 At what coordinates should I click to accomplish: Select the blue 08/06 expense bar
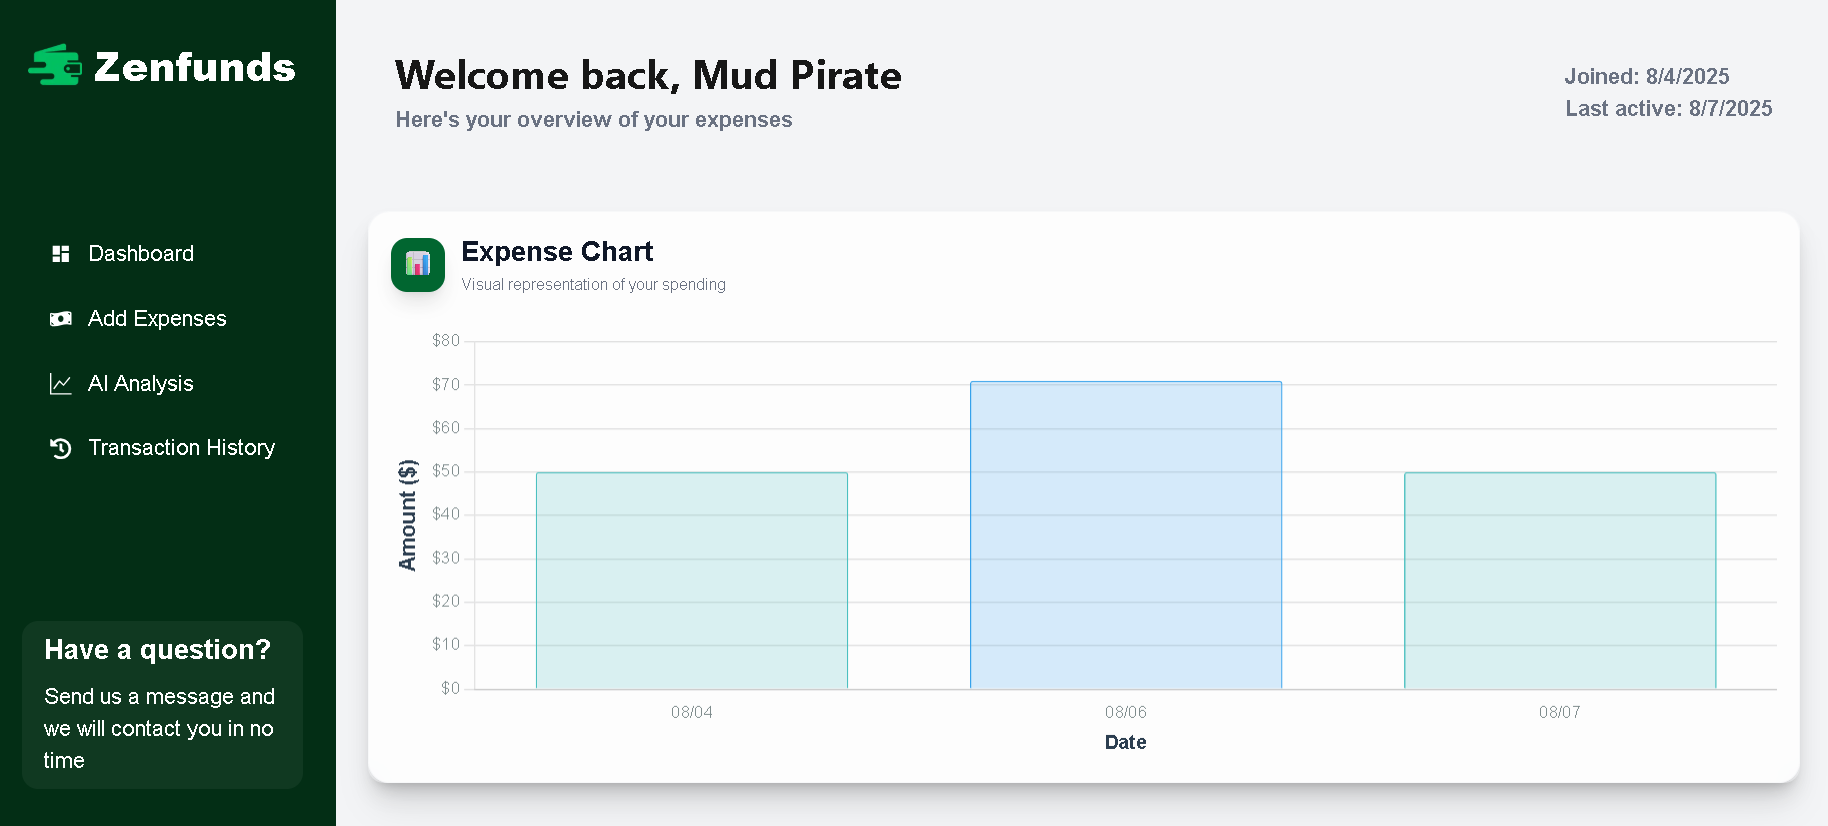click(x=1126, y=535)
